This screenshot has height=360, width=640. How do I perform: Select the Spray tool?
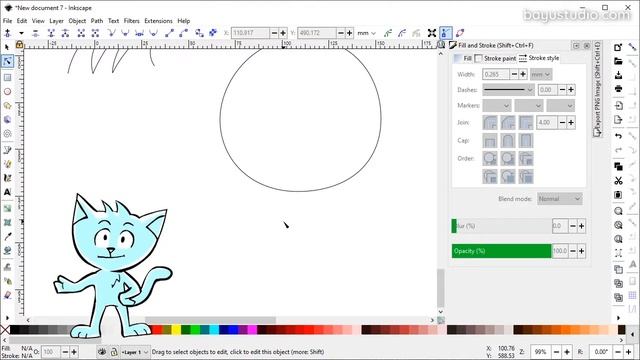(7, 281)
